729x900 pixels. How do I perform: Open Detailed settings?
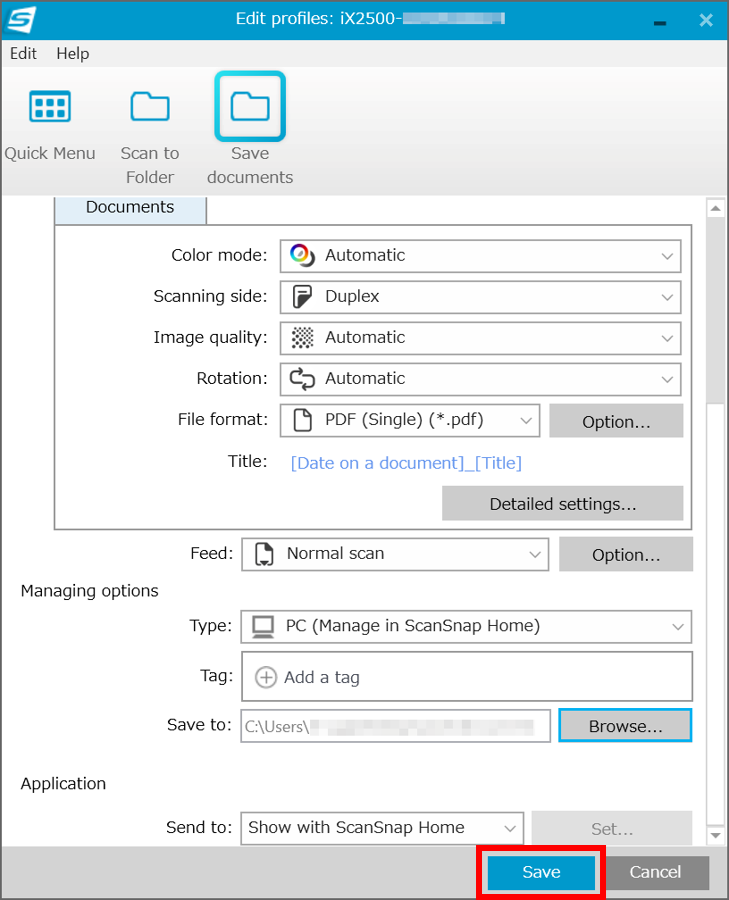(563, 503)
